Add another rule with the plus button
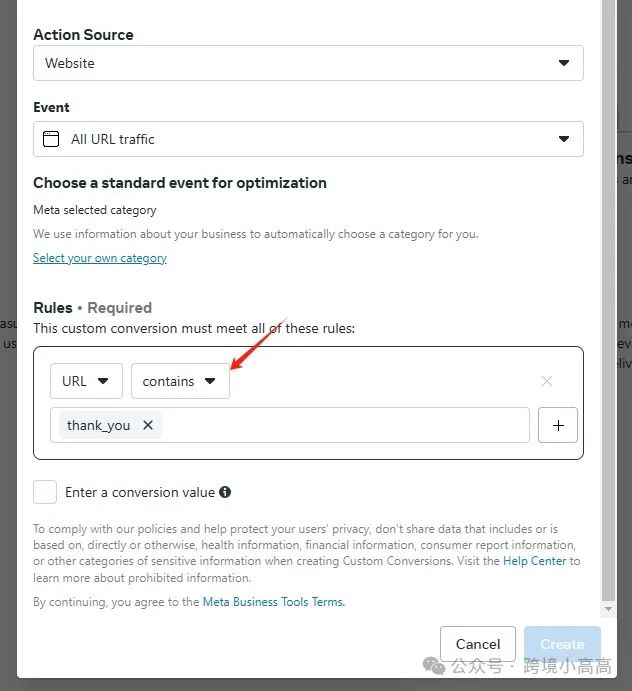Screen dimensions: 632x691 pos(558,425)
